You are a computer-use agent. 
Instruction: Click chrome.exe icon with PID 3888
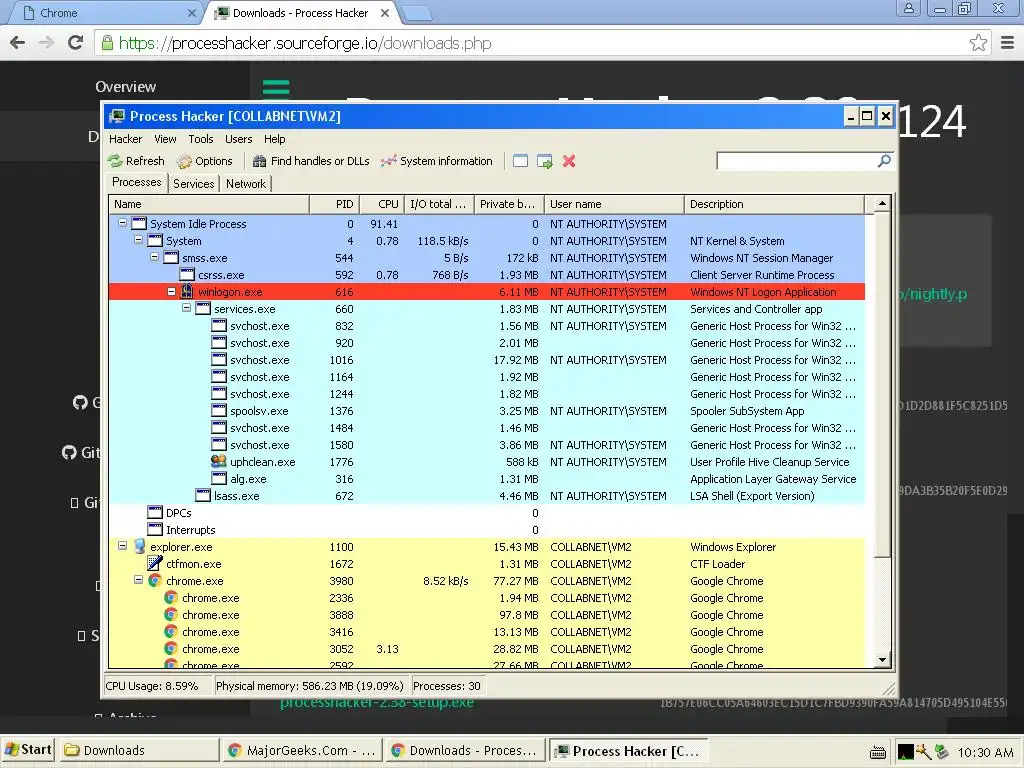click(170, 615)
